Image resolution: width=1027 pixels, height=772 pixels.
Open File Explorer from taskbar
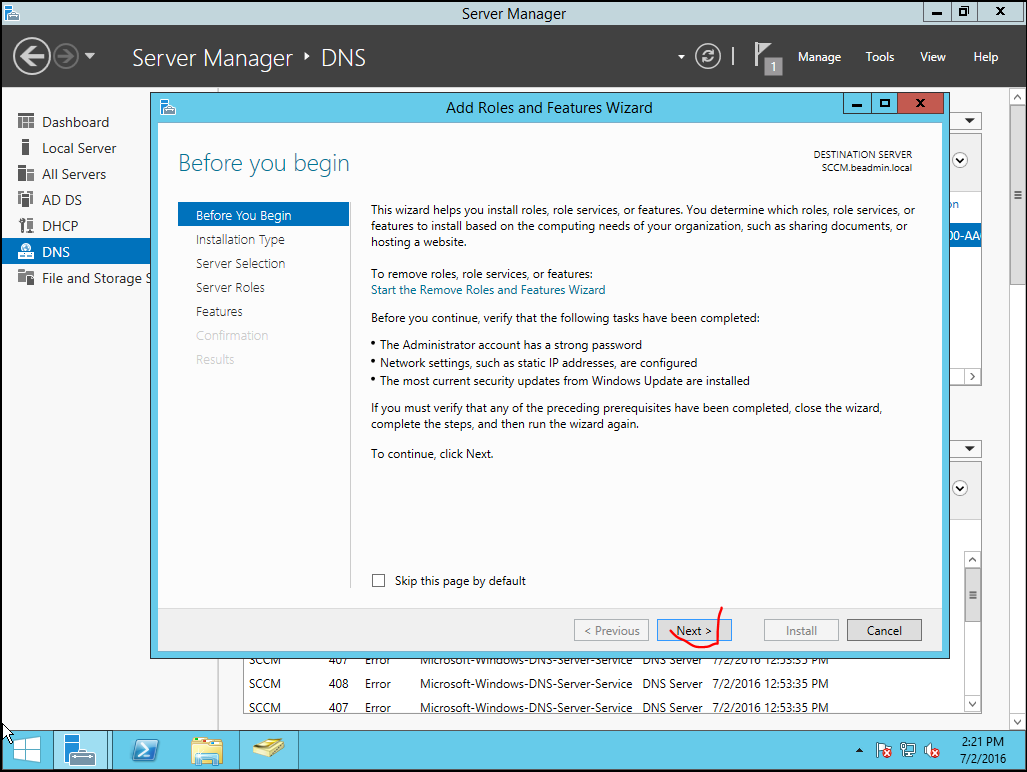tap(207, 750)
